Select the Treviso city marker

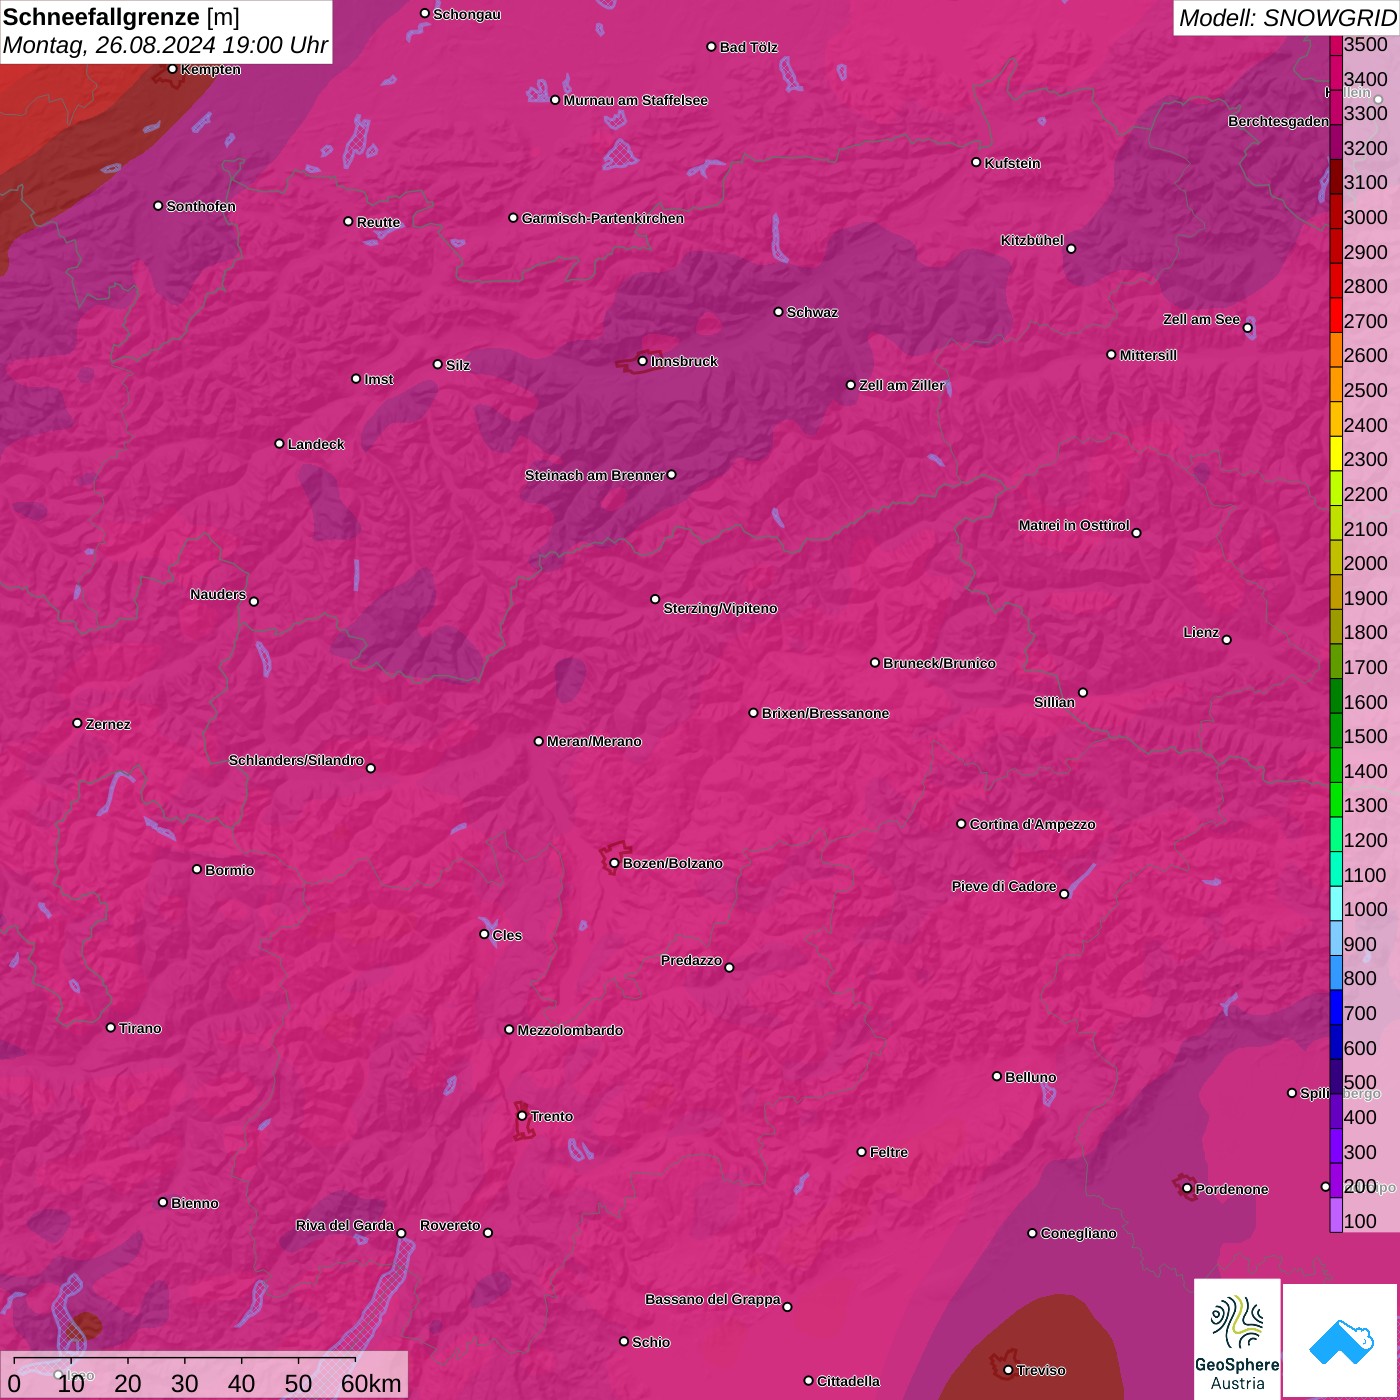1008,1370
